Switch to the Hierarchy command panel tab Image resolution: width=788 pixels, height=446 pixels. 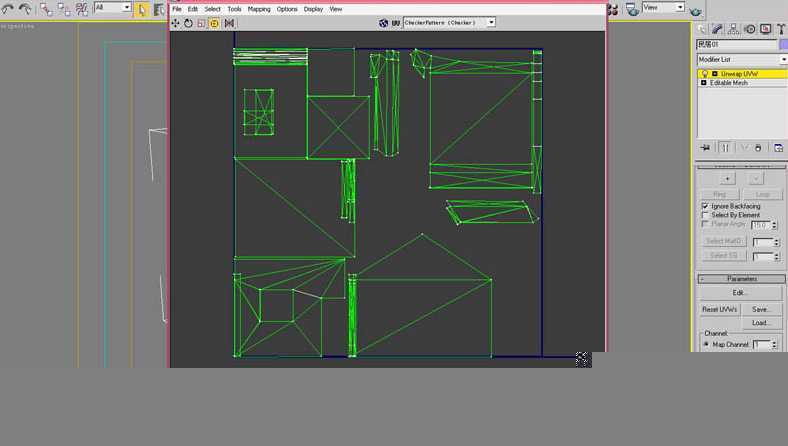click(733, 29)
